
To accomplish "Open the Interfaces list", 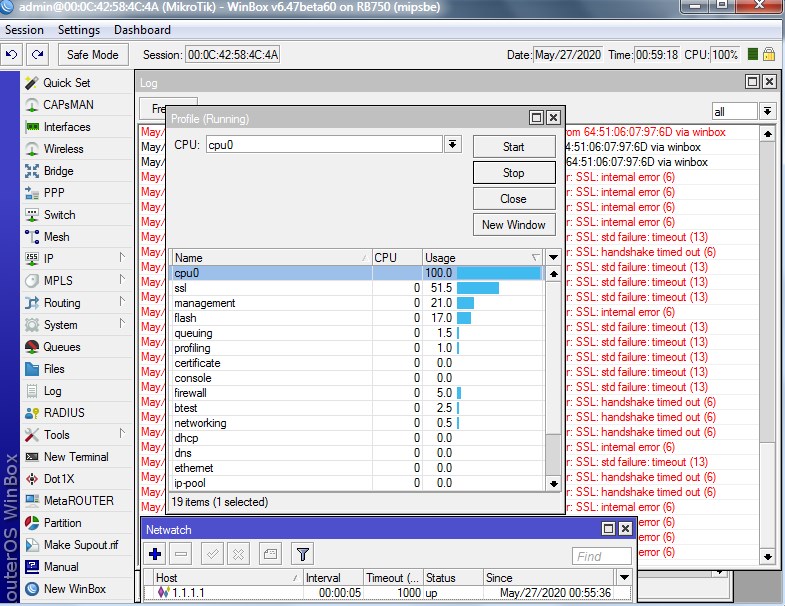I will coord(67,127).
